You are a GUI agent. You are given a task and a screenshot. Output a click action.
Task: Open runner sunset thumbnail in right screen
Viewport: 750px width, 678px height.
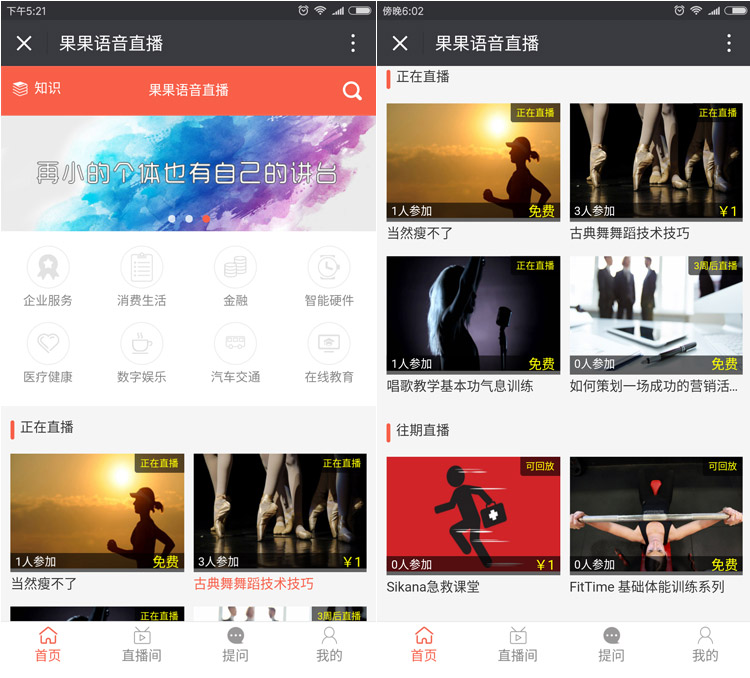[473, 162]
